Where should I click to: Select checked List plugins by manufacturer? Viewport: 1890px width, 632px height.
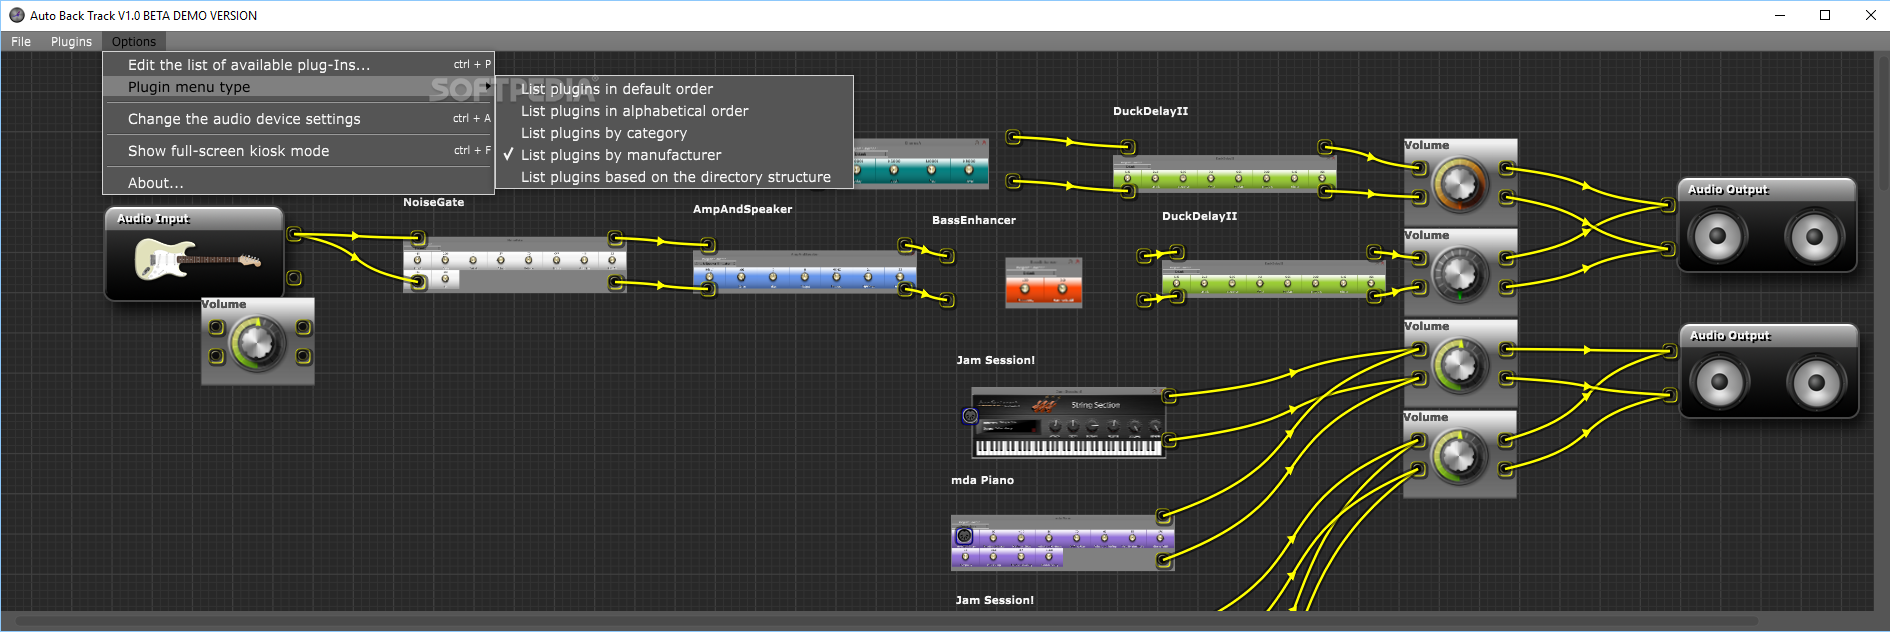[x=675, y=155]
